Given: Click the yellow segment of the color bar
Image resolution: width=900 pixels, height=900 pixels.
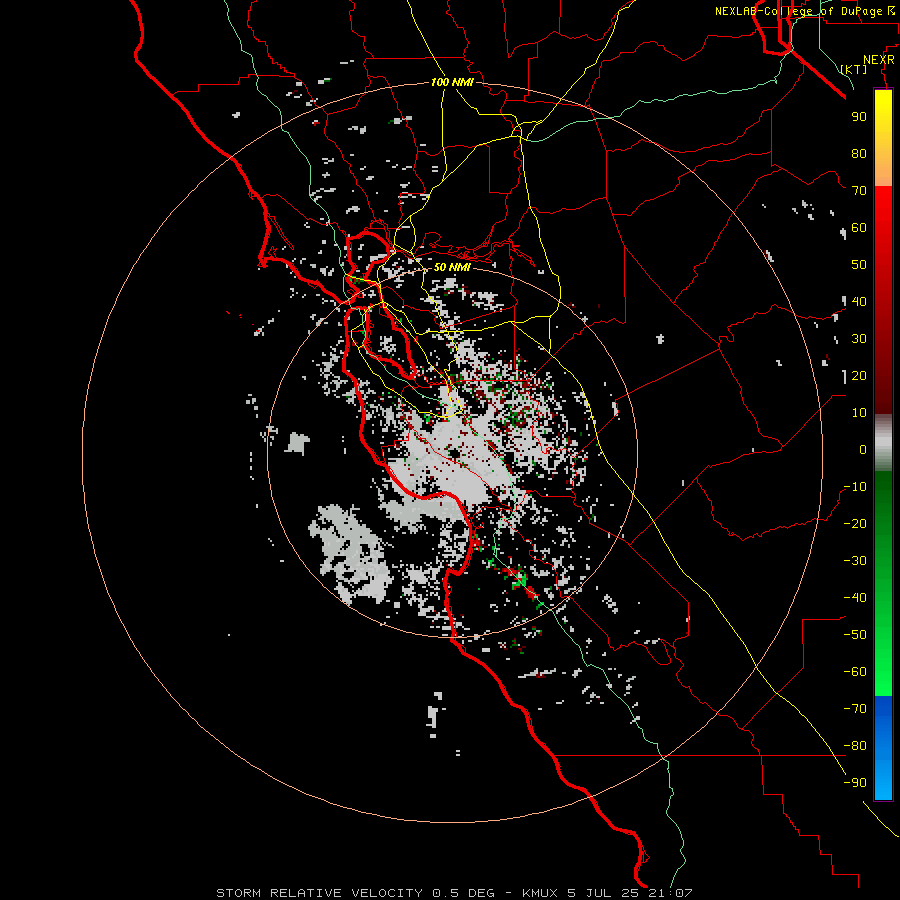Looking at the screenshot, I should (883, 138).
